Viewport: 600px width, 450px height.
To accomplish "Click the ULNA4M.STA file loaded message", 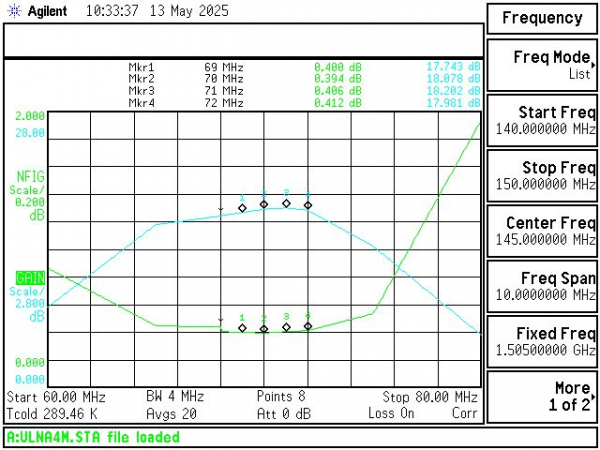I will coord(93,437).
